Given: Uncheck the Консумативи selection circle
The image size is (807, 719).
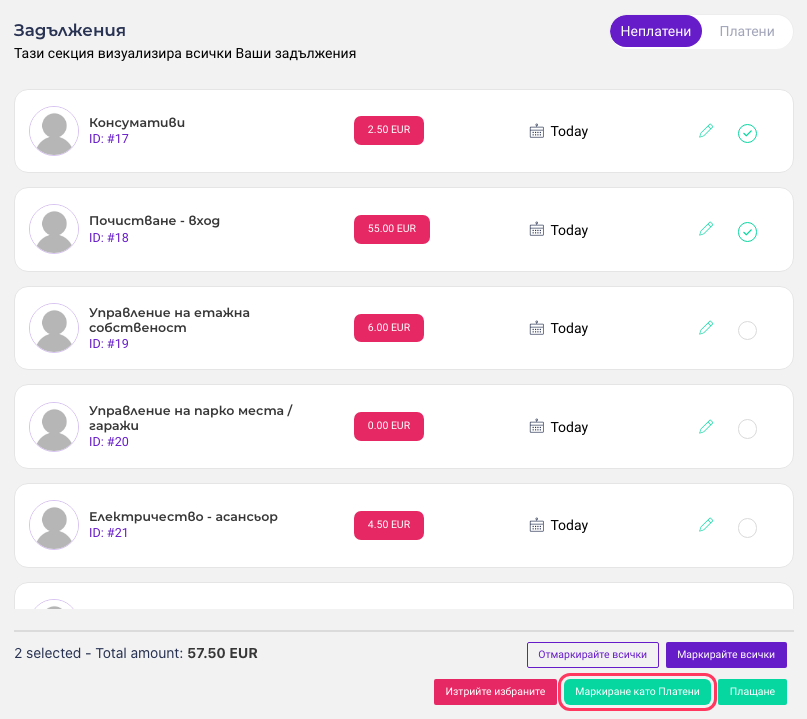Looking at the screenshot, I should coord(747,133).
